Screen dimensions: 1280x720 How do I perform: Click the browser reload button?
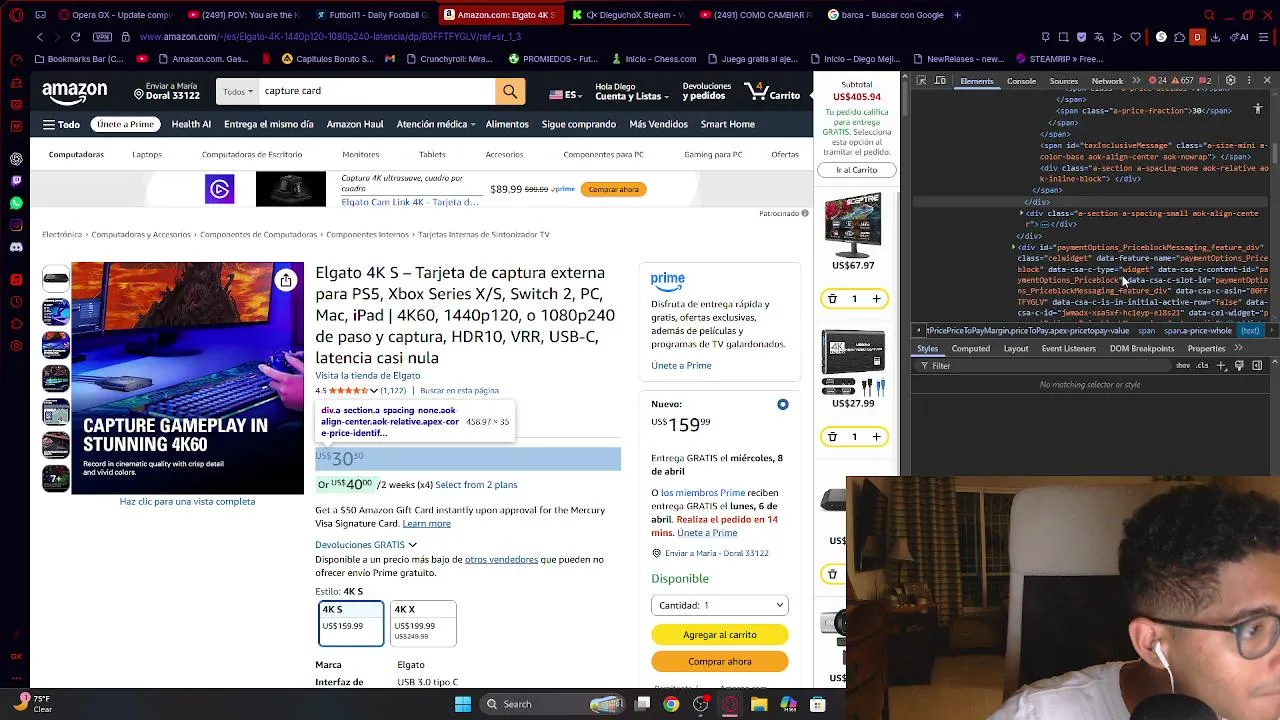[75, 37]
